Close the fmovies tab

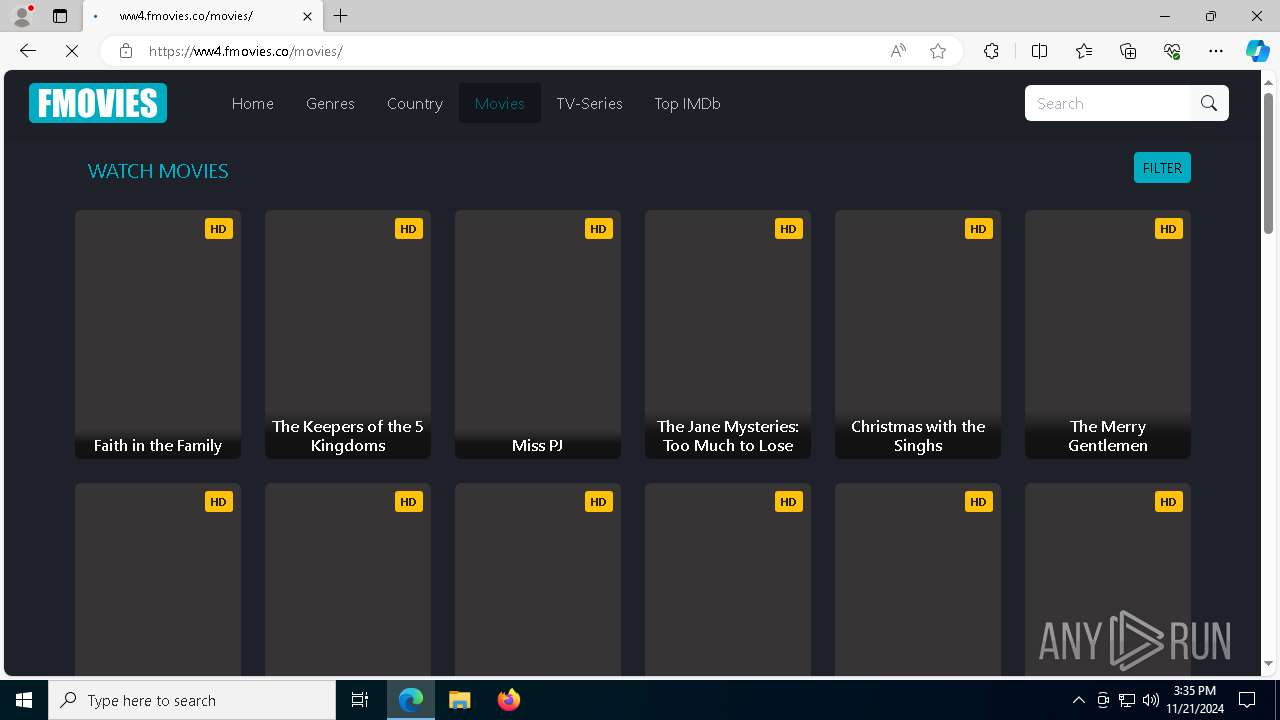click(307, 16)
